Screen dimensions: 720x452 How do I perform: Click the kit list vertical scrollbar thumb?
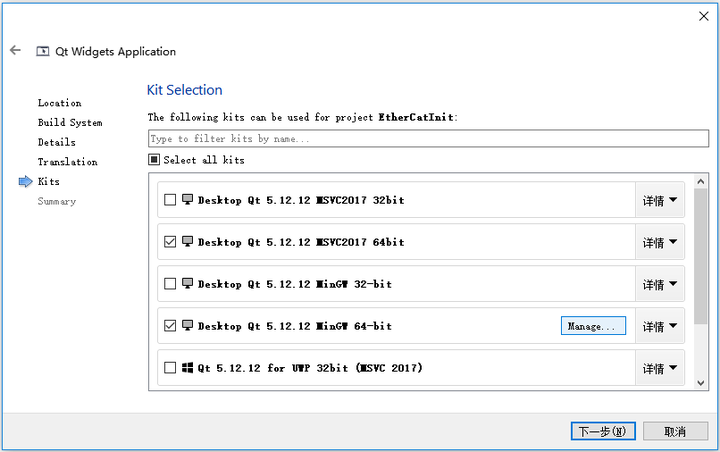(700, 256)
